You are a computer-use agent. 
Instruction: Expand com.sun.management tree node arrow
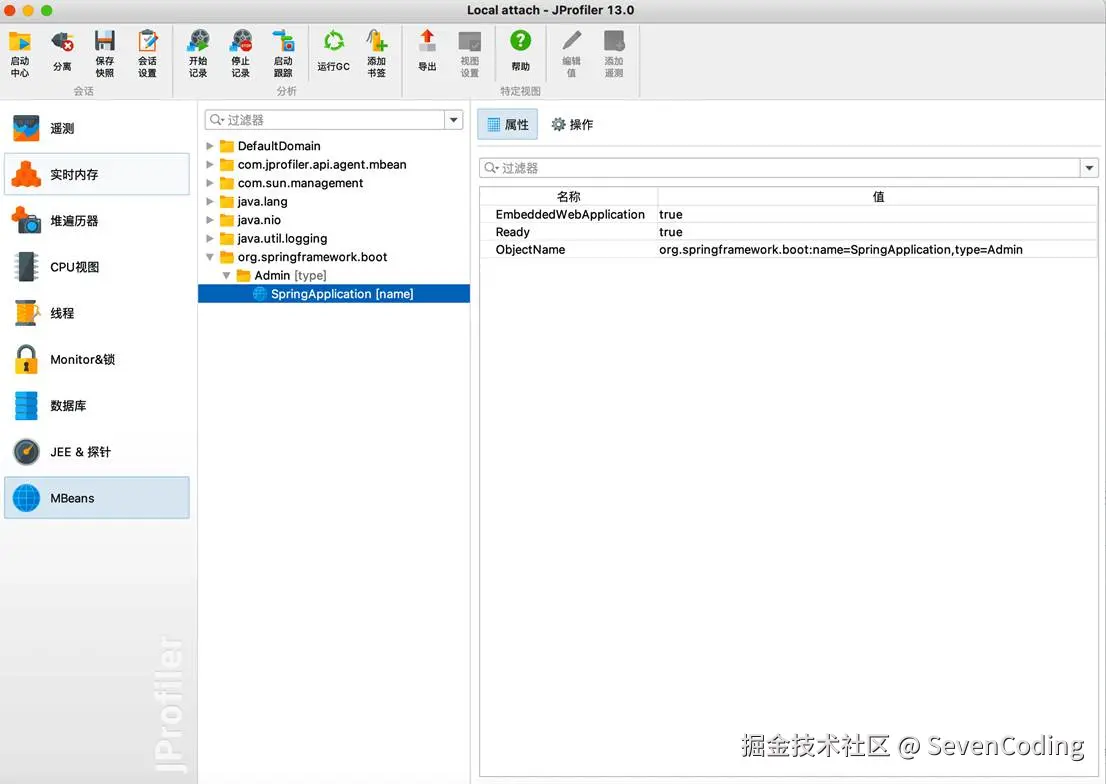pos(209,183)
